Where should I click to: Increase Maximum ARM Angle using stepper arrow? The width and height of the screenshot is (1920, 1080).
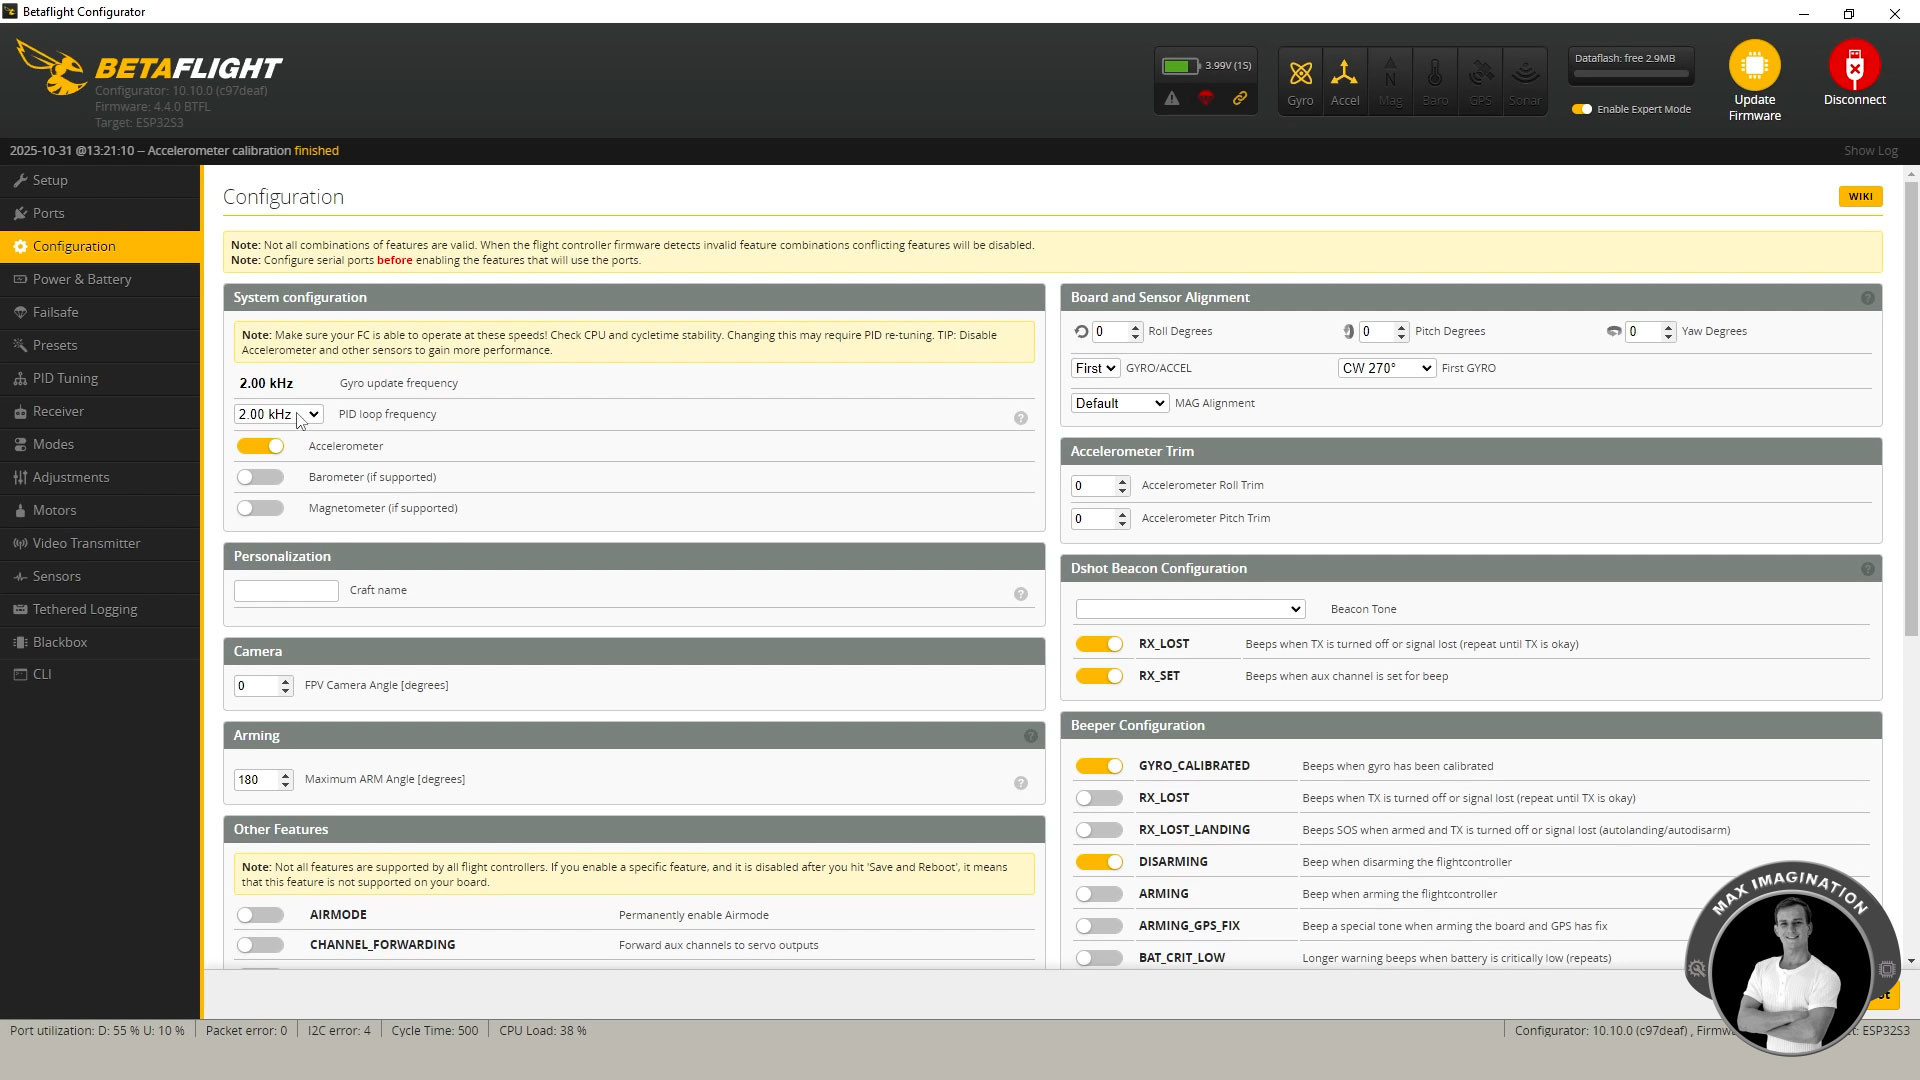[x=286, y=774]
